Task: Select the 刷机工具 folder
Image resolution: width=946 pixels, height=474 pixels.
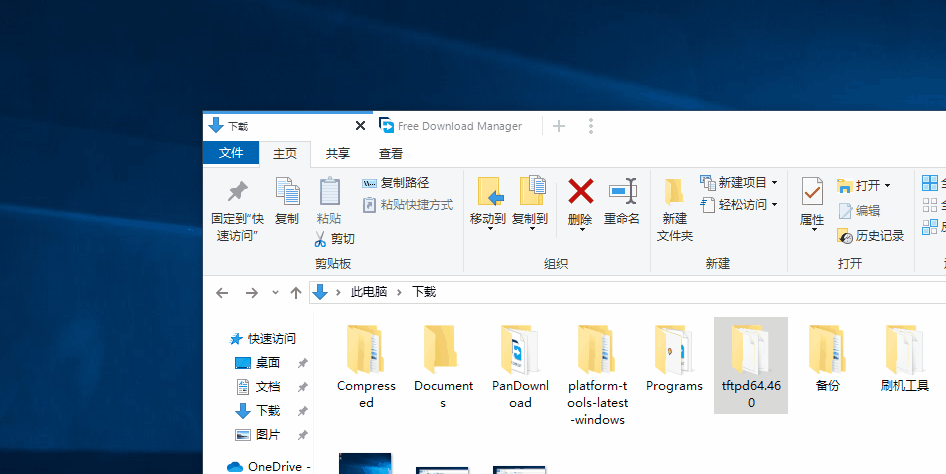Action: pos(904,358)
